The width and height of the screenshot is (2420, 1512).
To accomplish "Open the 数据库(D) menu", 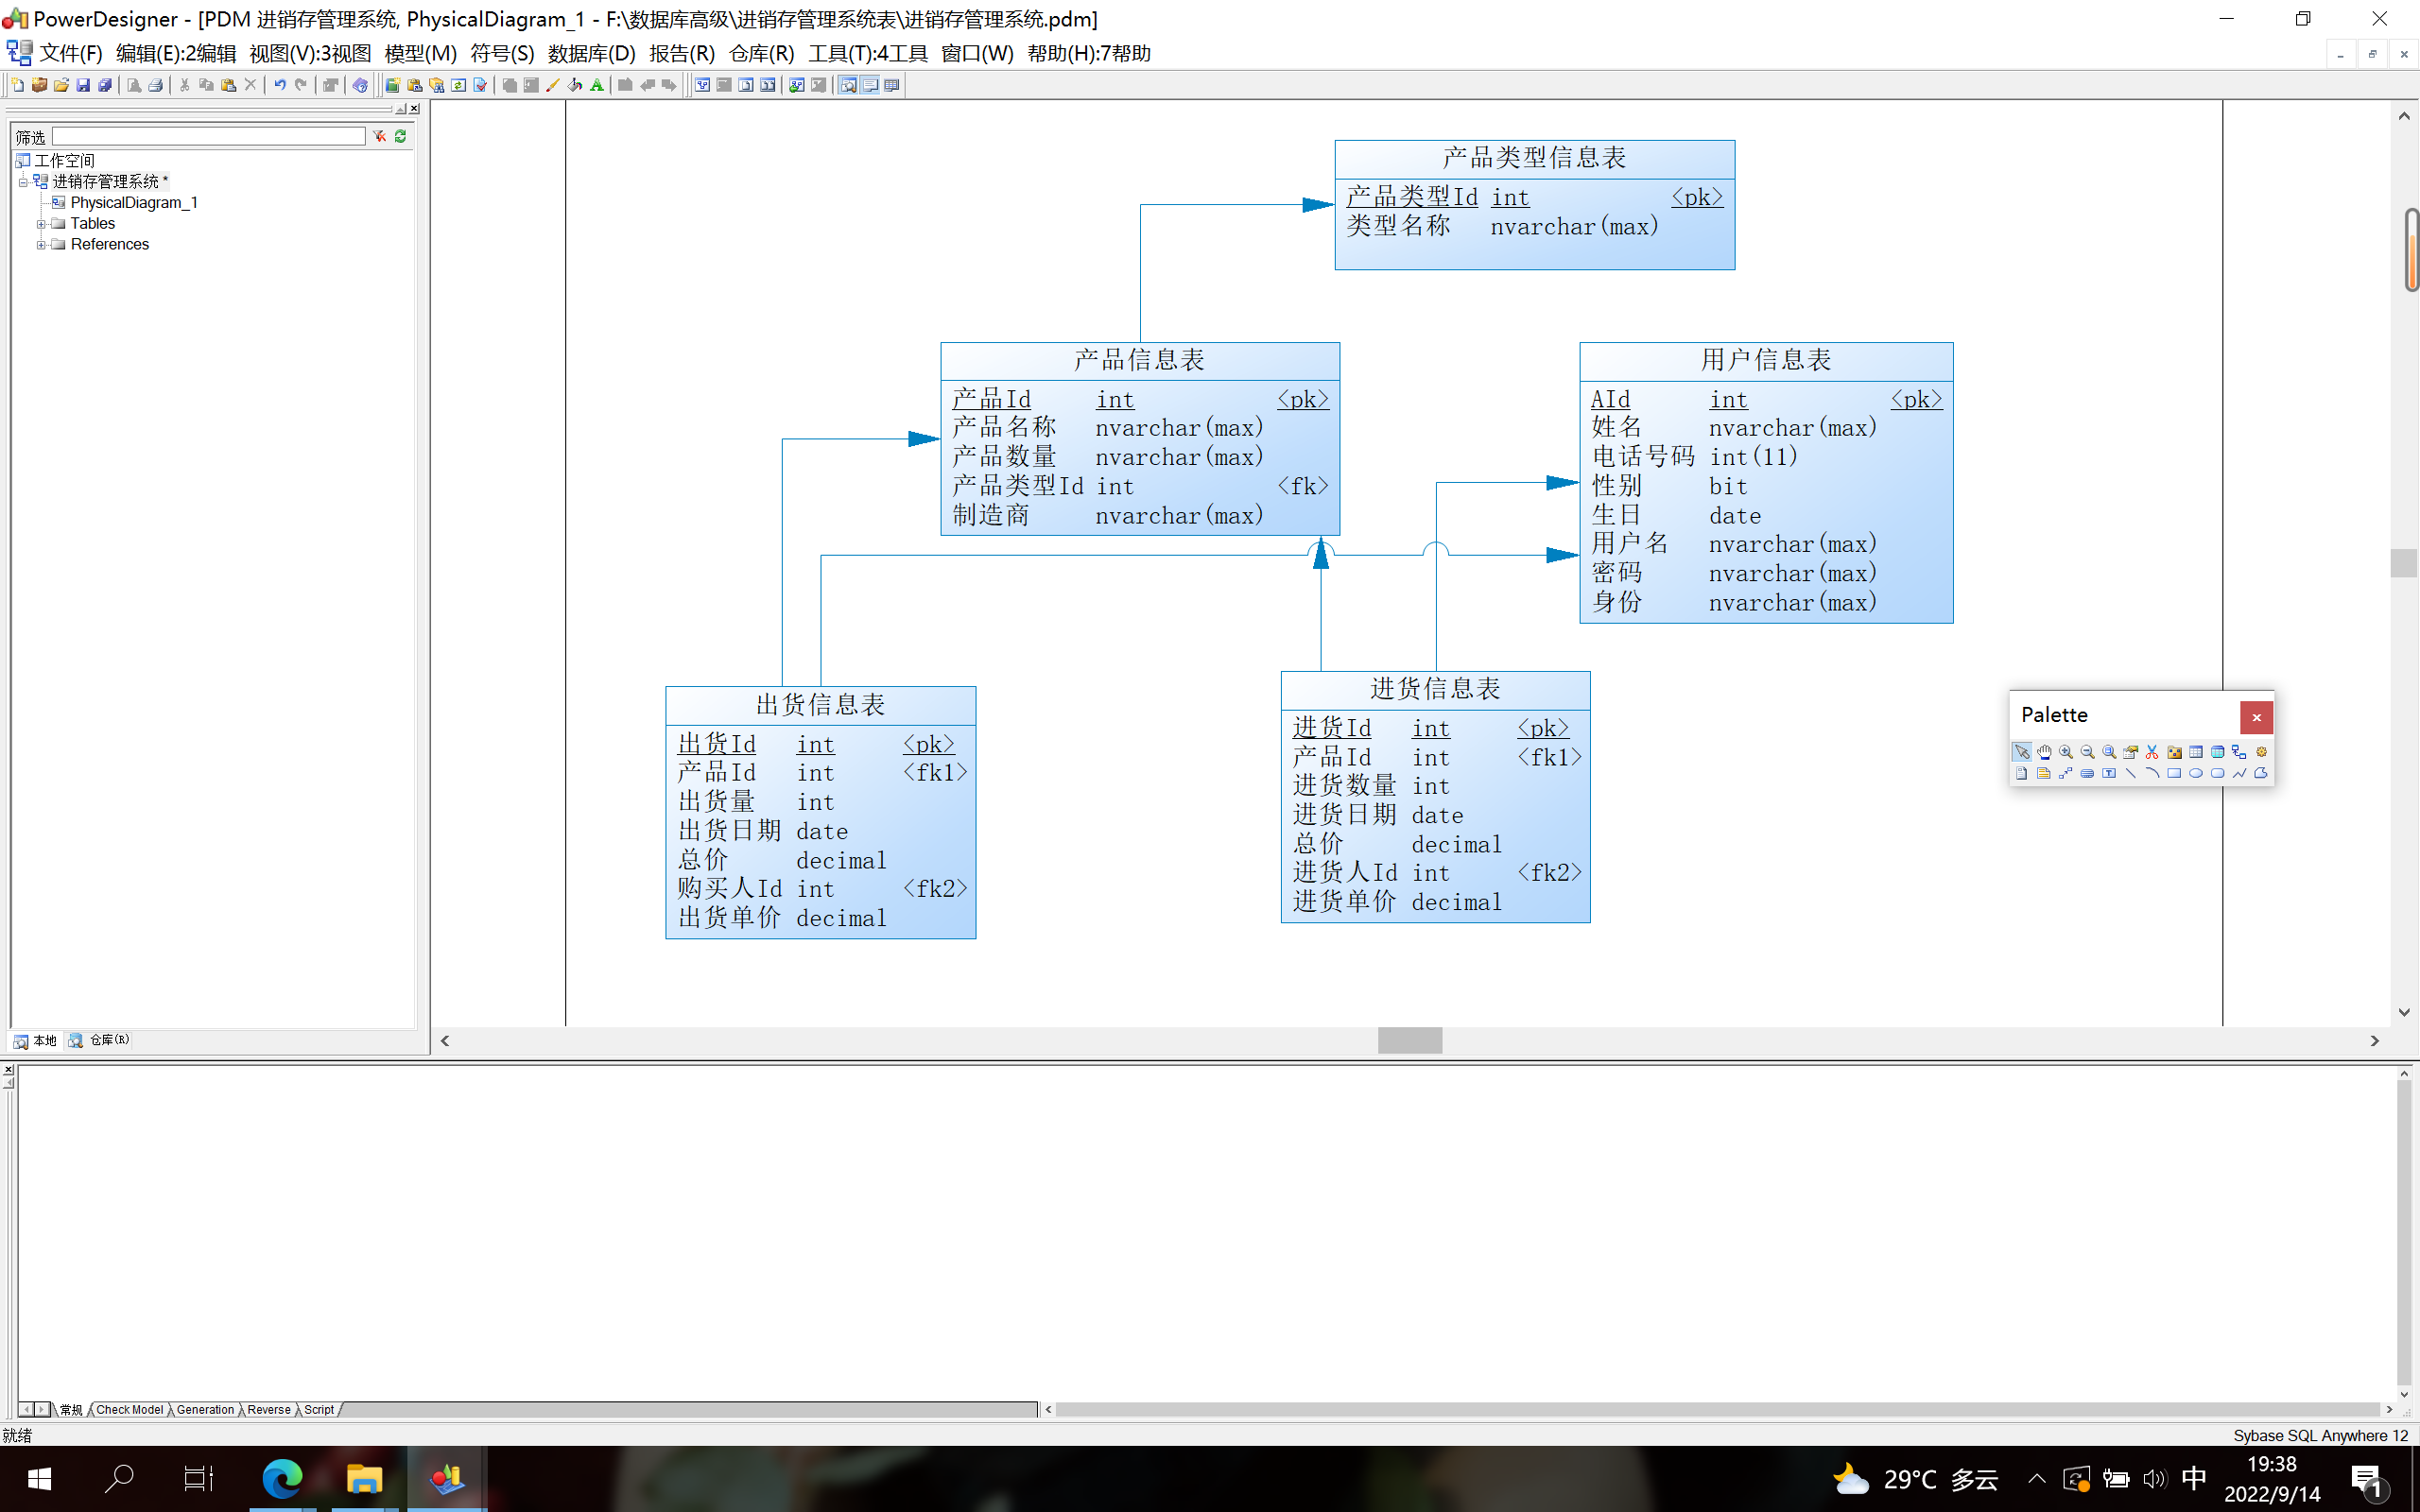I will tap(591, 53).
